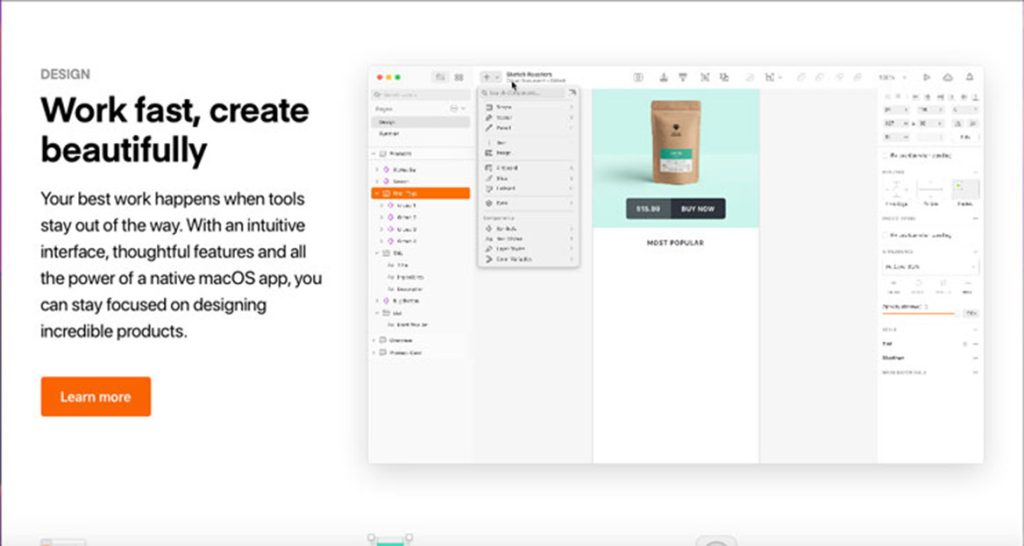Click the Insert plus button
Screen dimensions: 1024x546
[487, 77]
